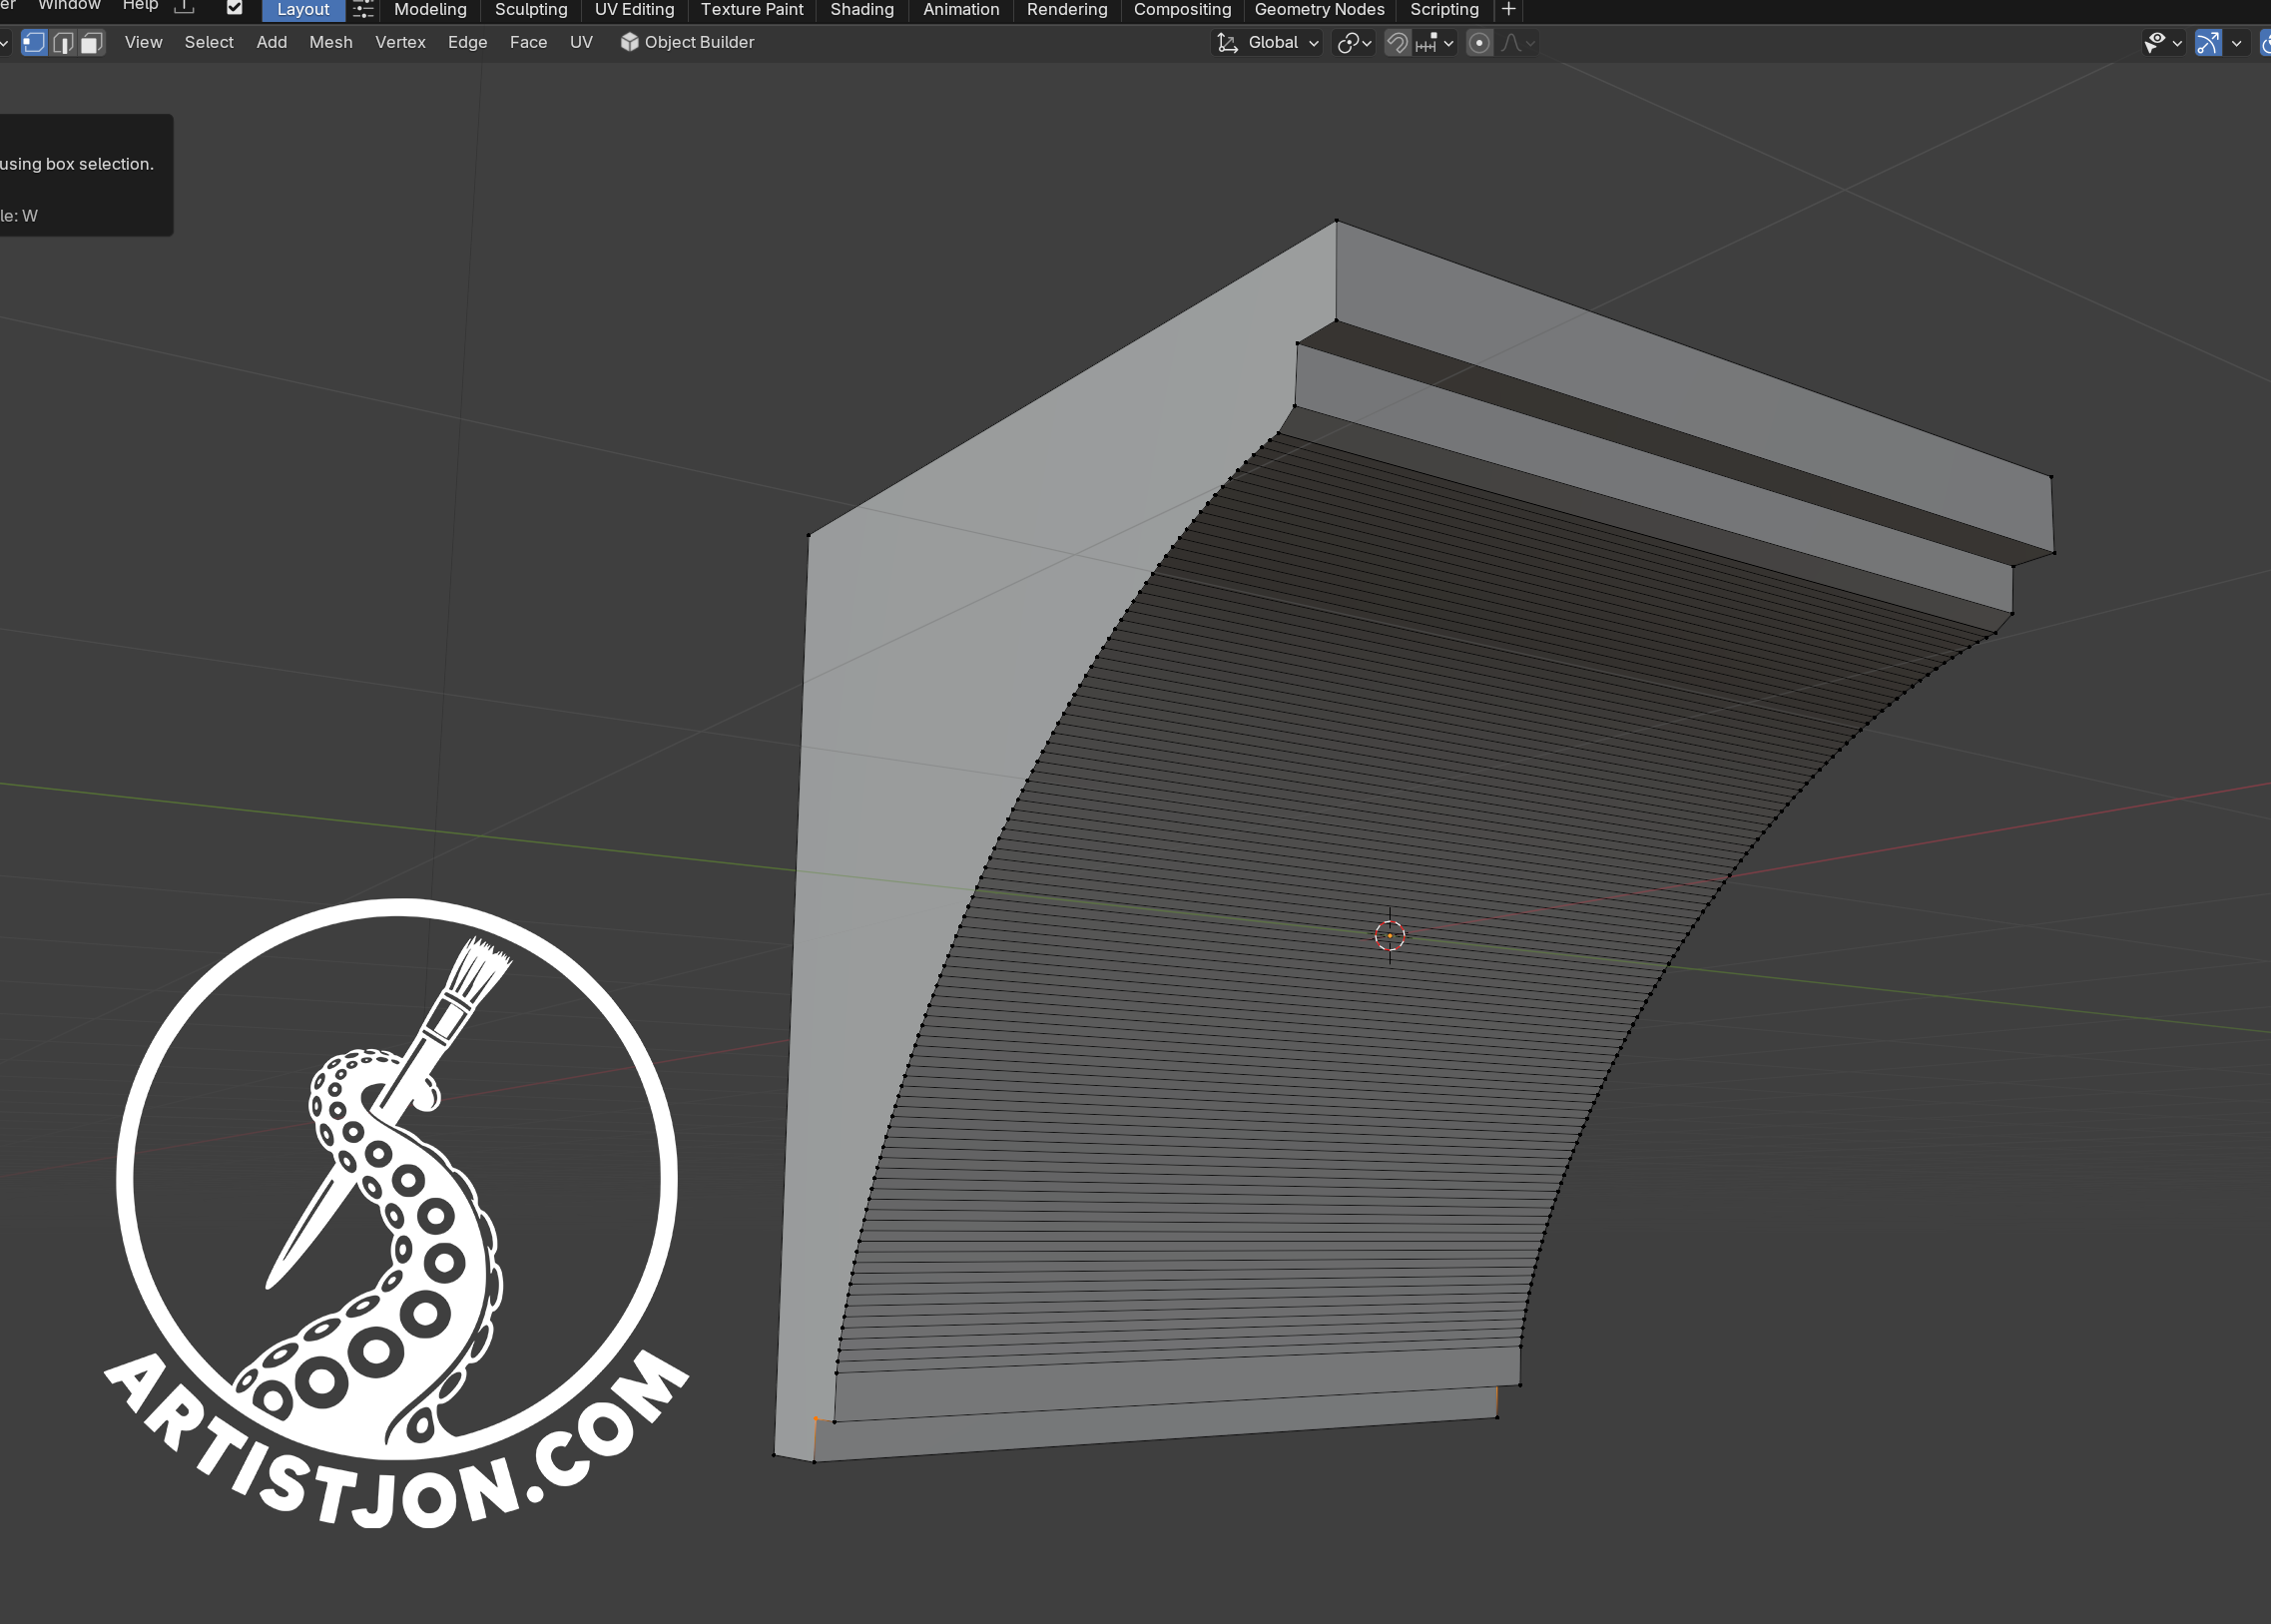
Task: Click the Object Builder menu label
Action: 699,43
